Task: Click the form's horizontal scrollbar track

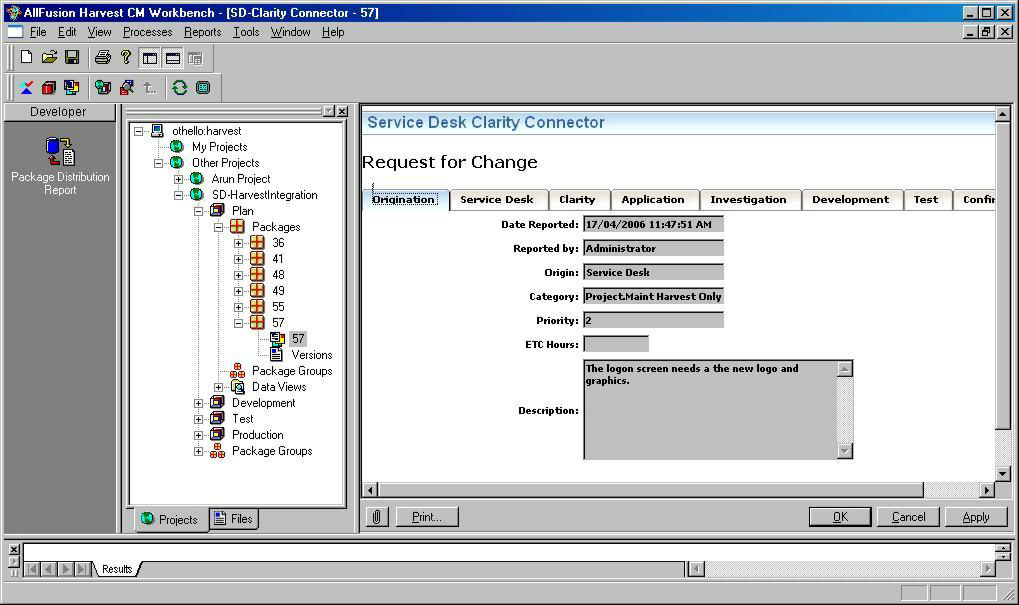Action: (650, 490)
